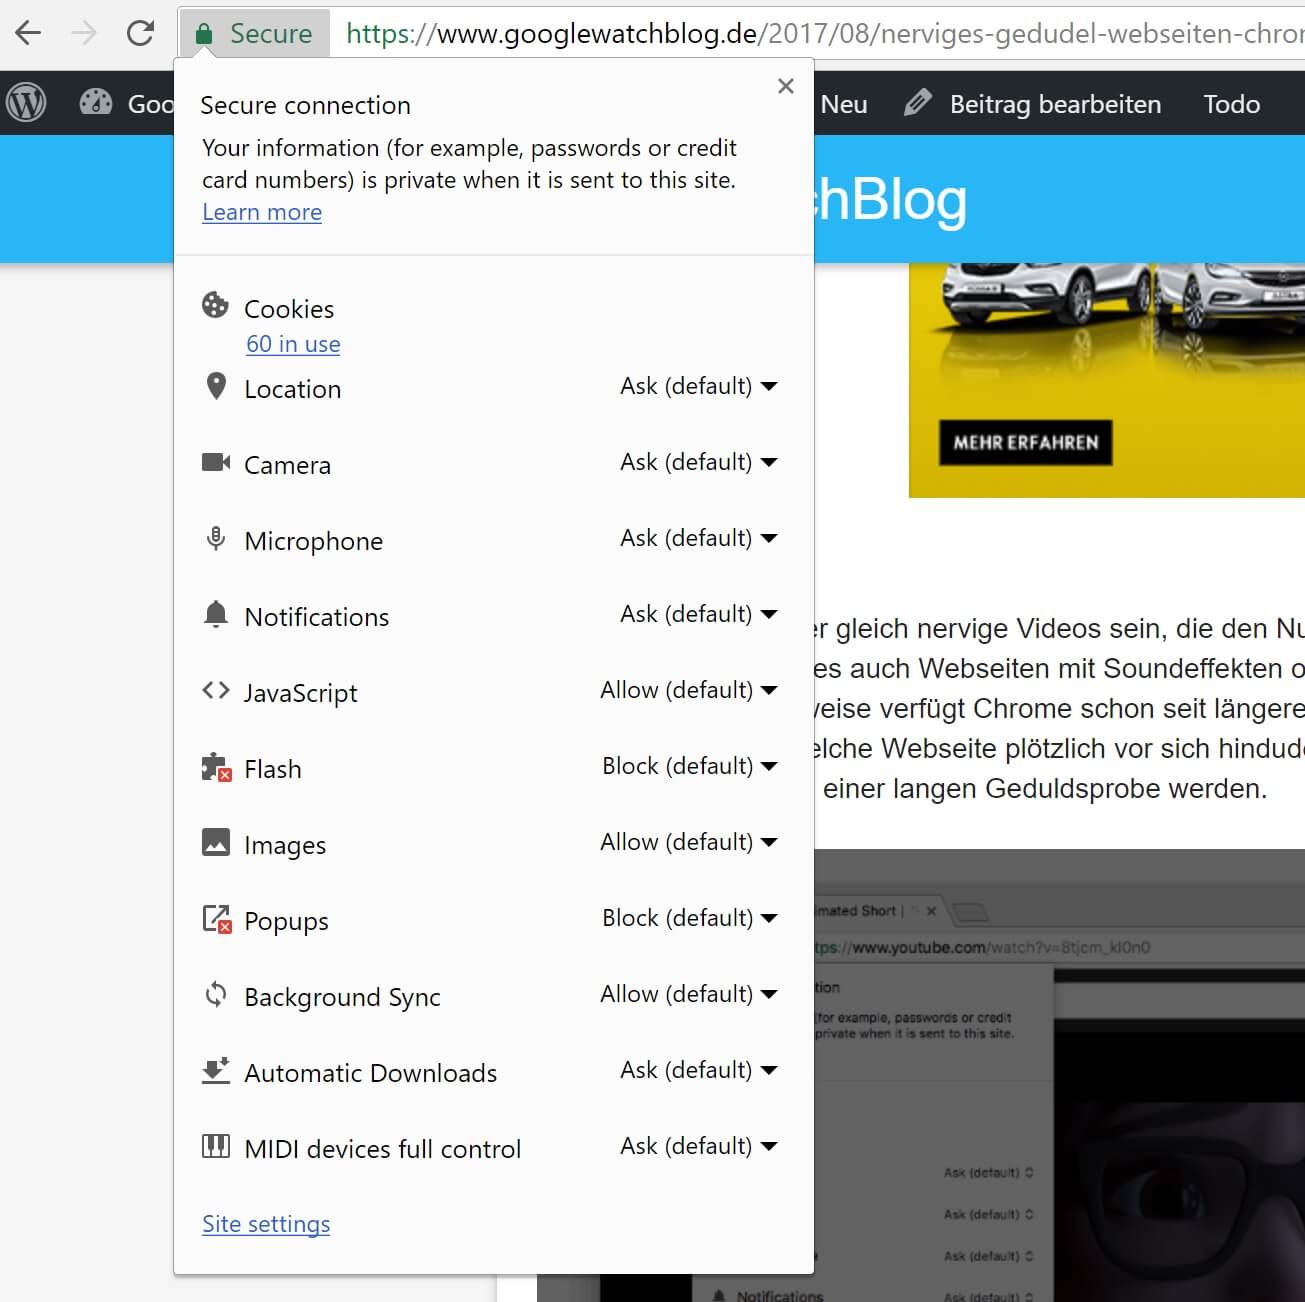Open the 60 in use cookies link
This screenshot has width=1305, height=1302.
pyautogui.click(x=293, y=344)
